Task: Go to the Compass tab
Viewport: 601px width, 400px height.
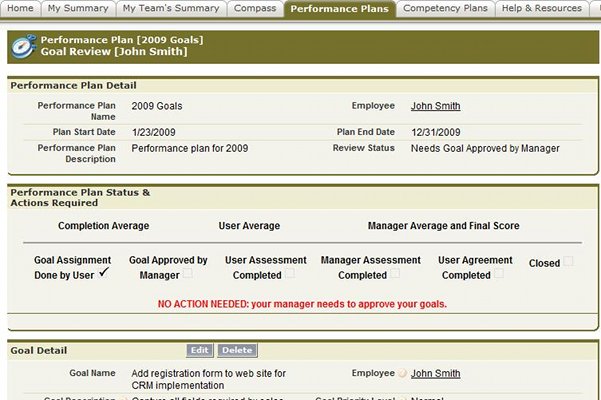Action: coord(255,8)
